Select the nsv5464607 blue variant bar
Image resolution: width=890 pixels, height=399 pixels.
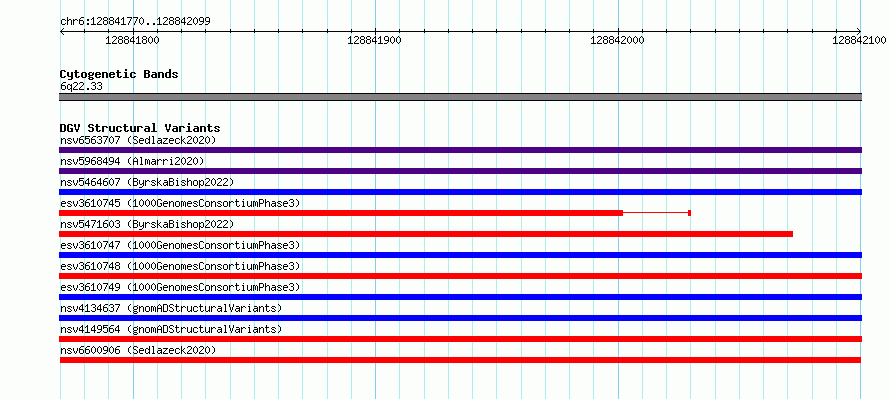point(460,192)
